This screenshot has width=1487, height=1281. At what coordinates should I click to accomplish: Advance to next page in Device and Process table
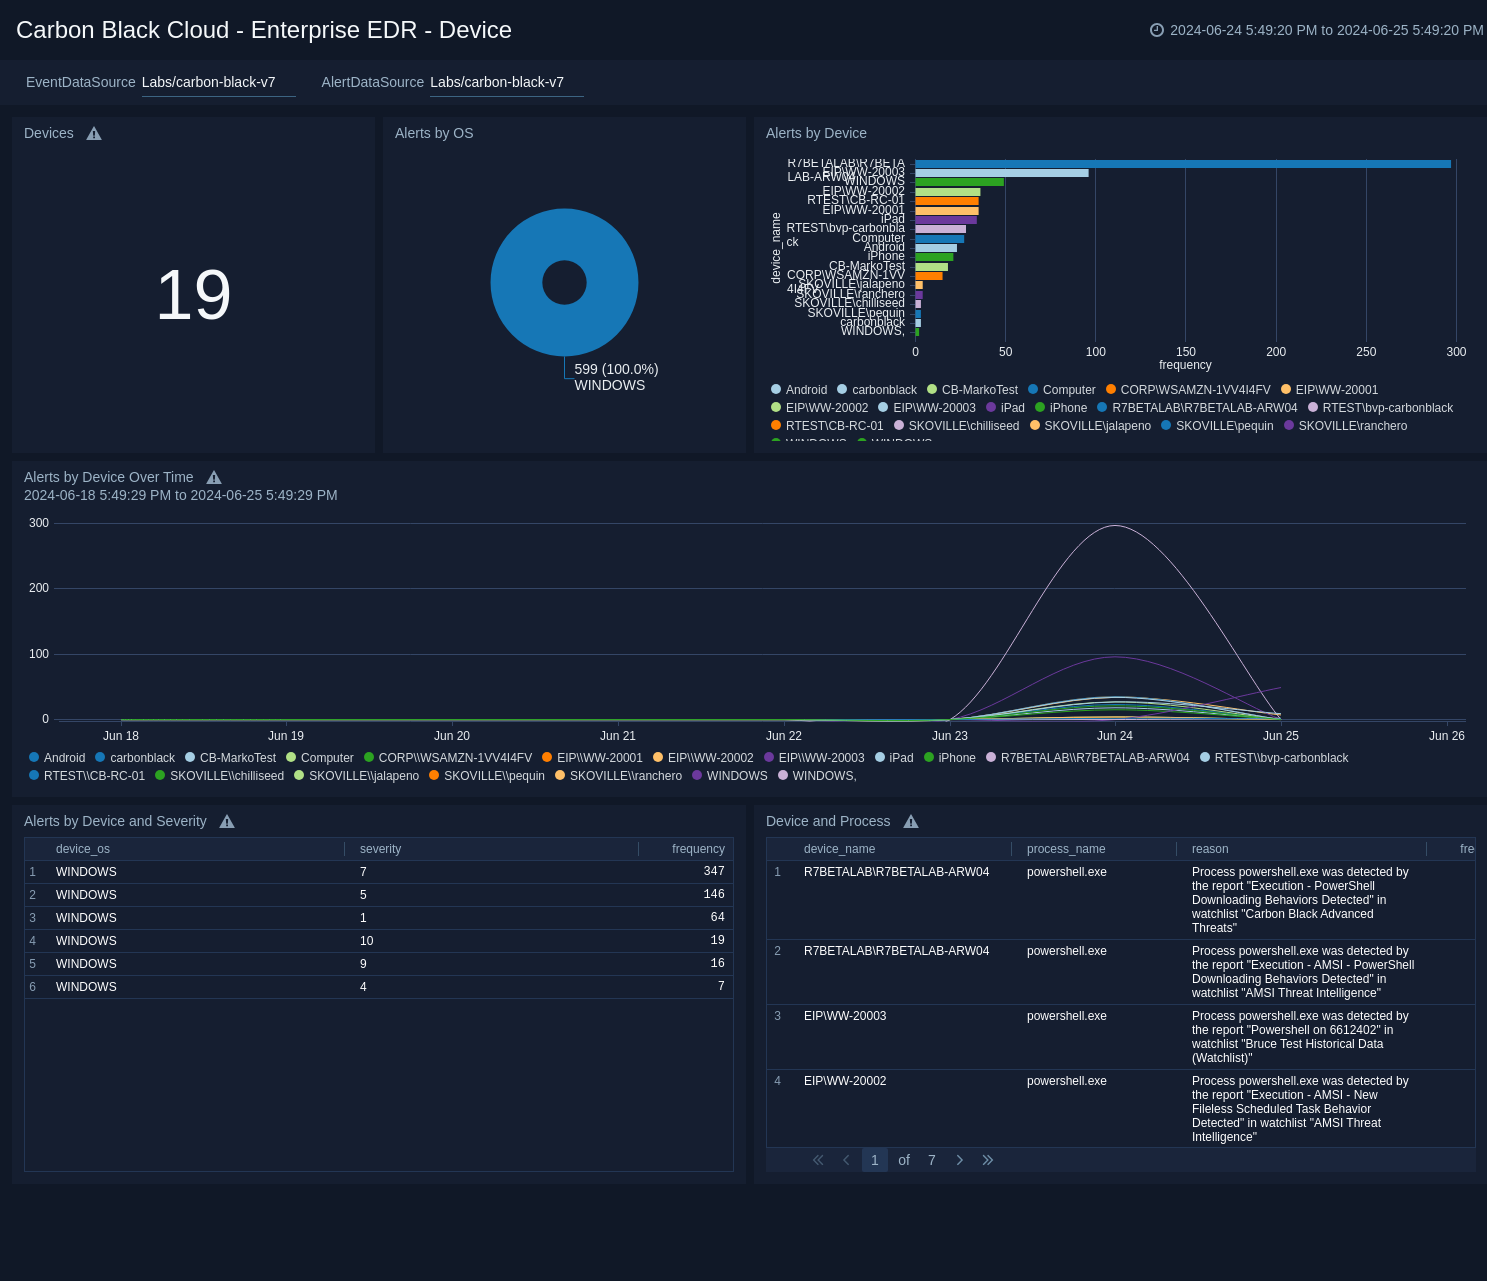click(959, 1160)
